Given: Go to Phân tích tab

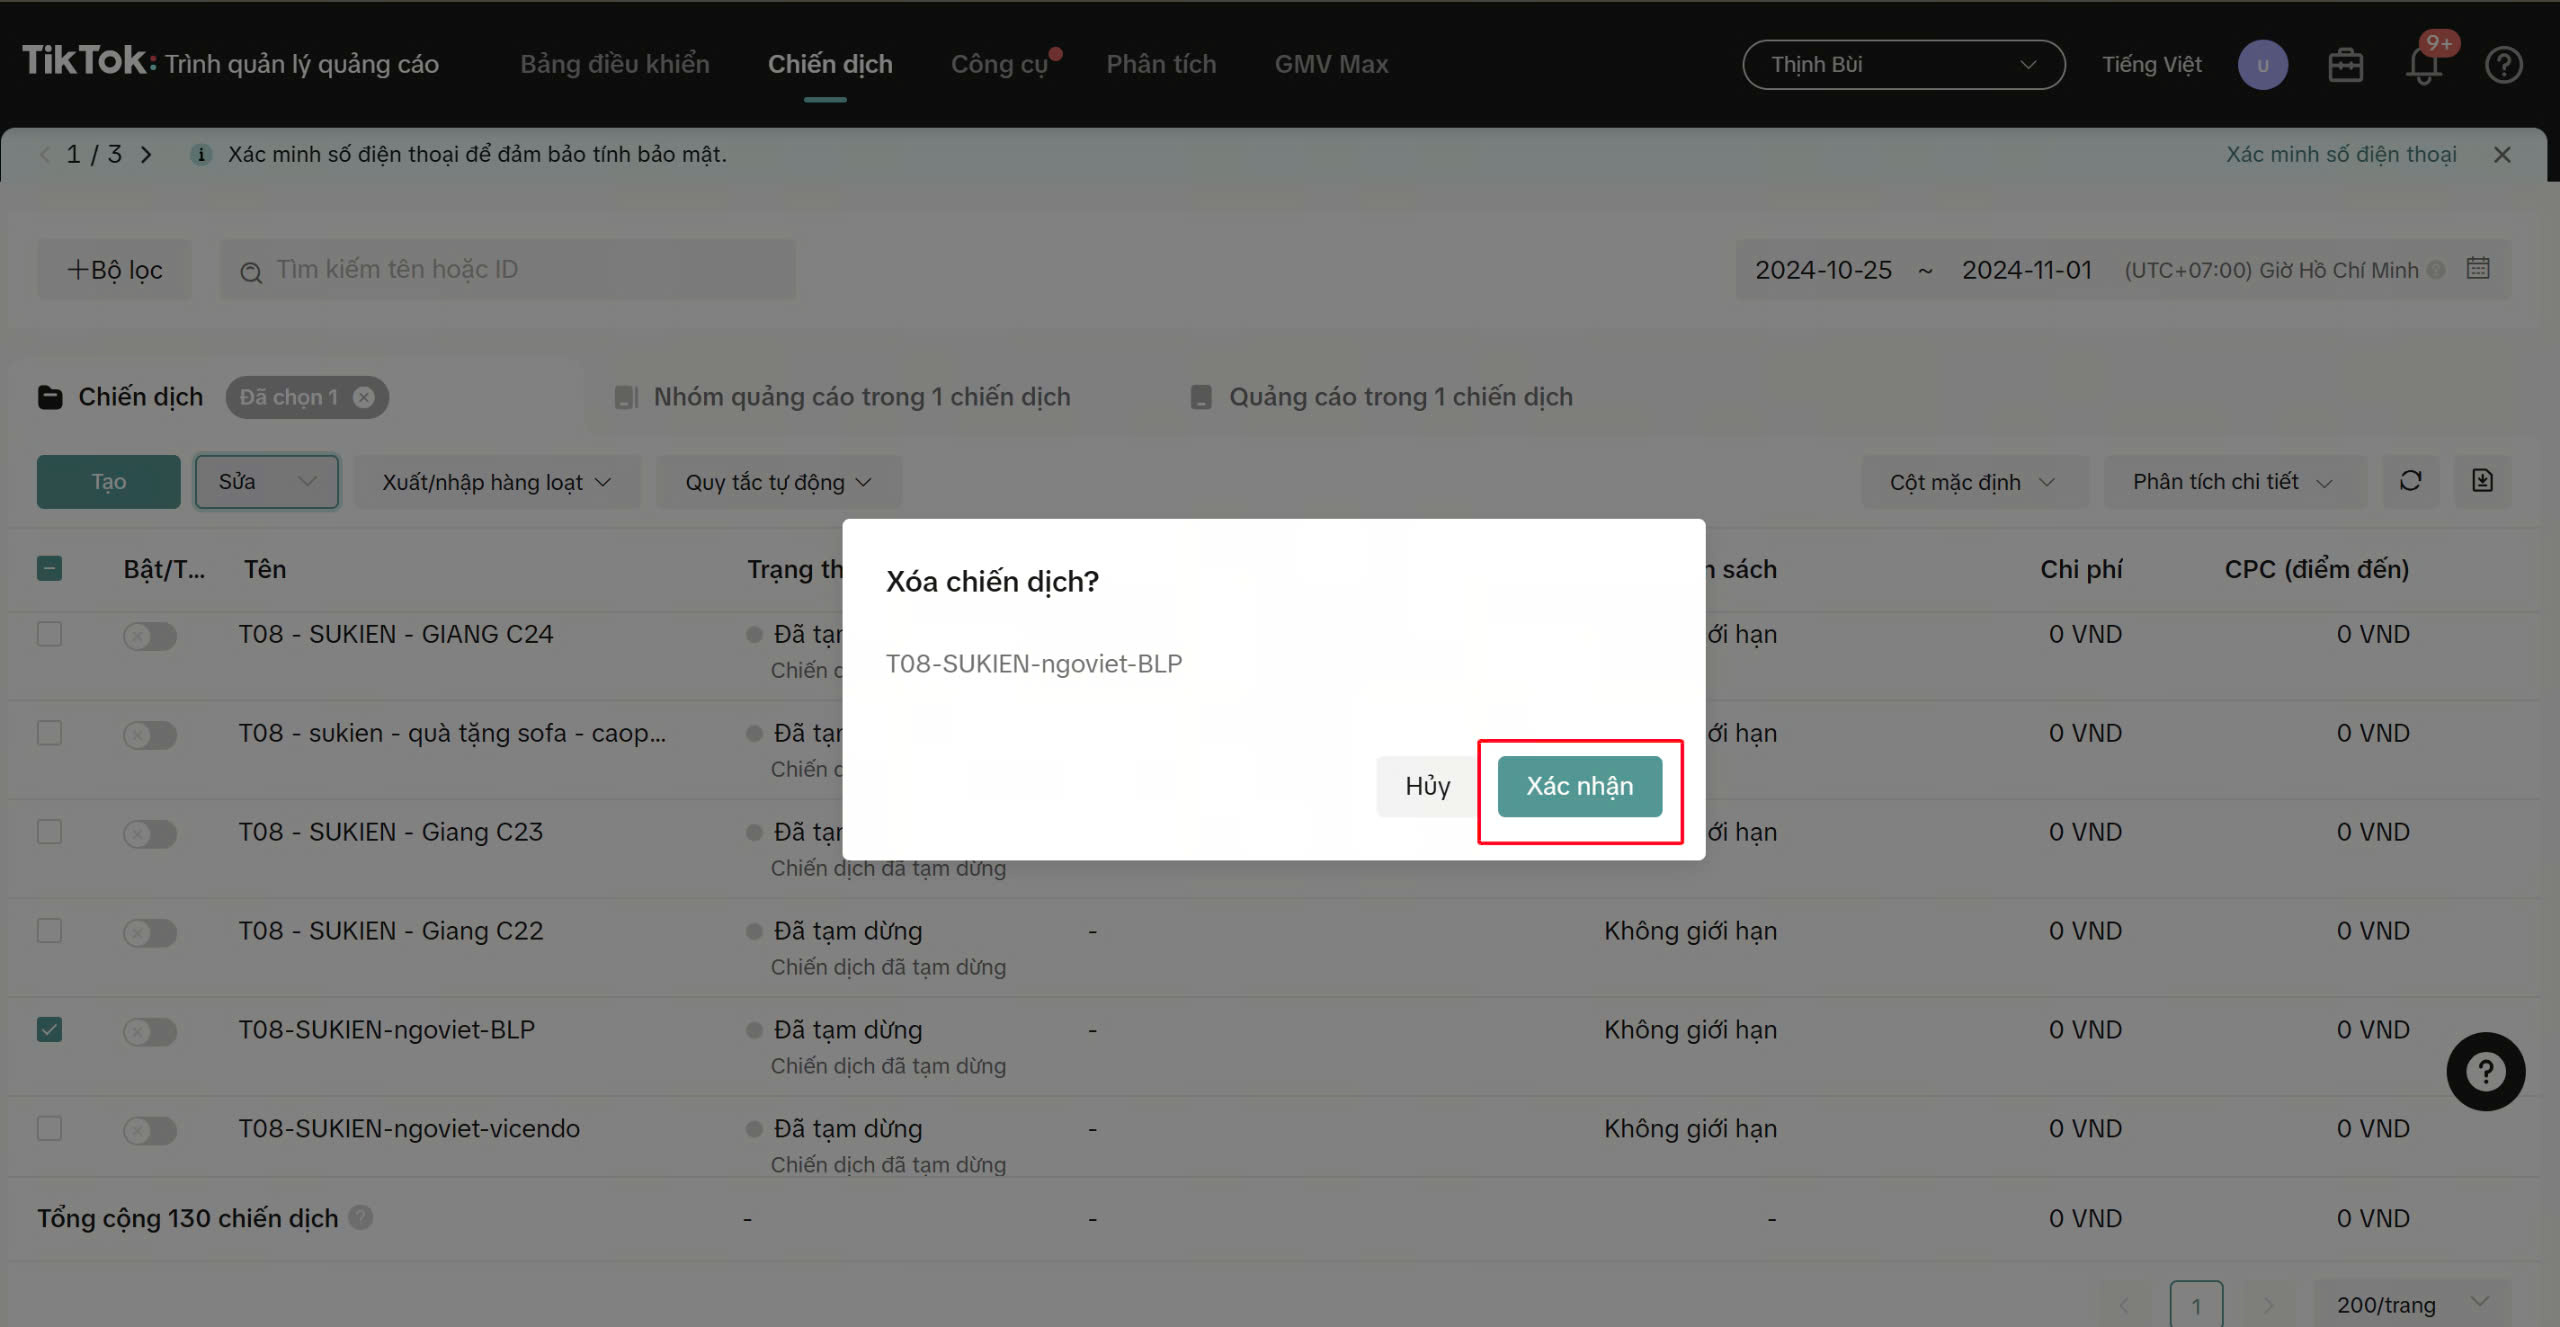Looking at the screenshot, I should click(1161, 64).
